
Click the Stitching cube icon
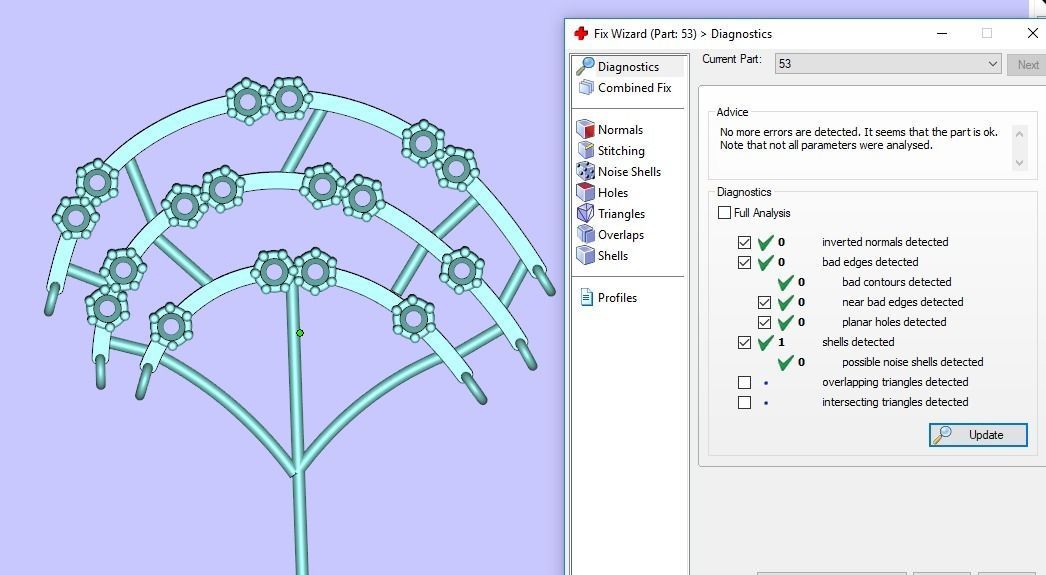coord(585,150)
